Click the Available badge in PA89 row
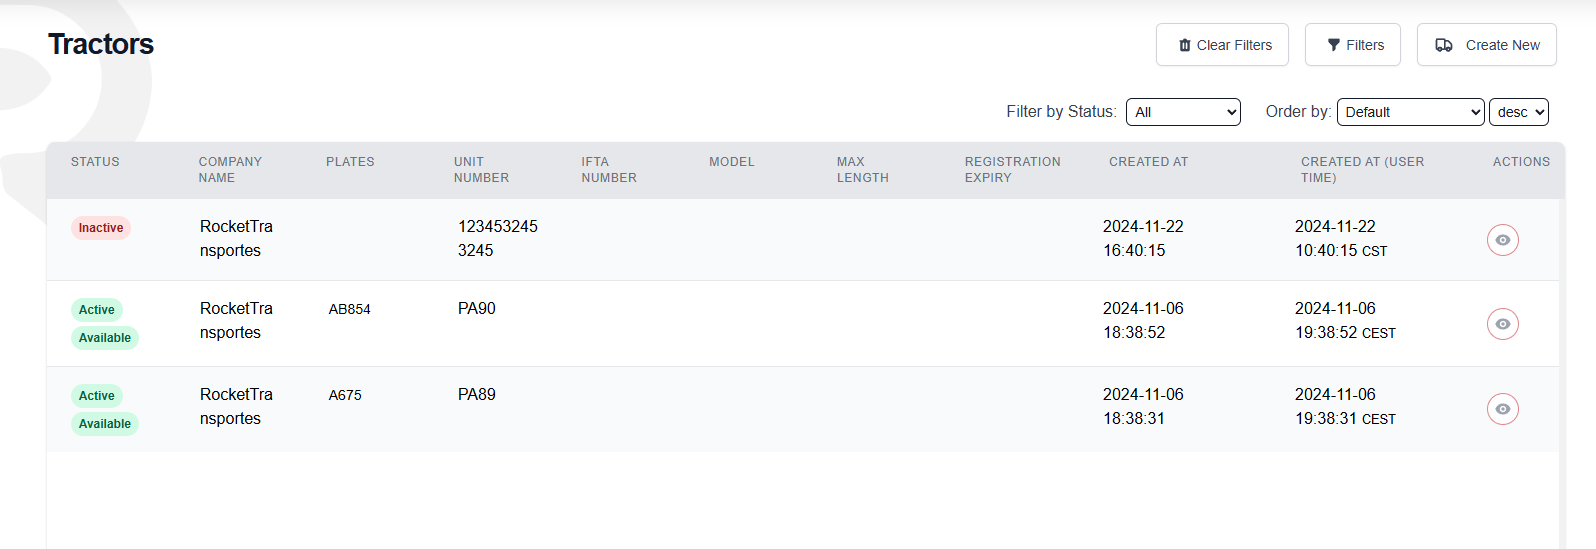This screenshot has width=1596, height=549. pos(105,424)
